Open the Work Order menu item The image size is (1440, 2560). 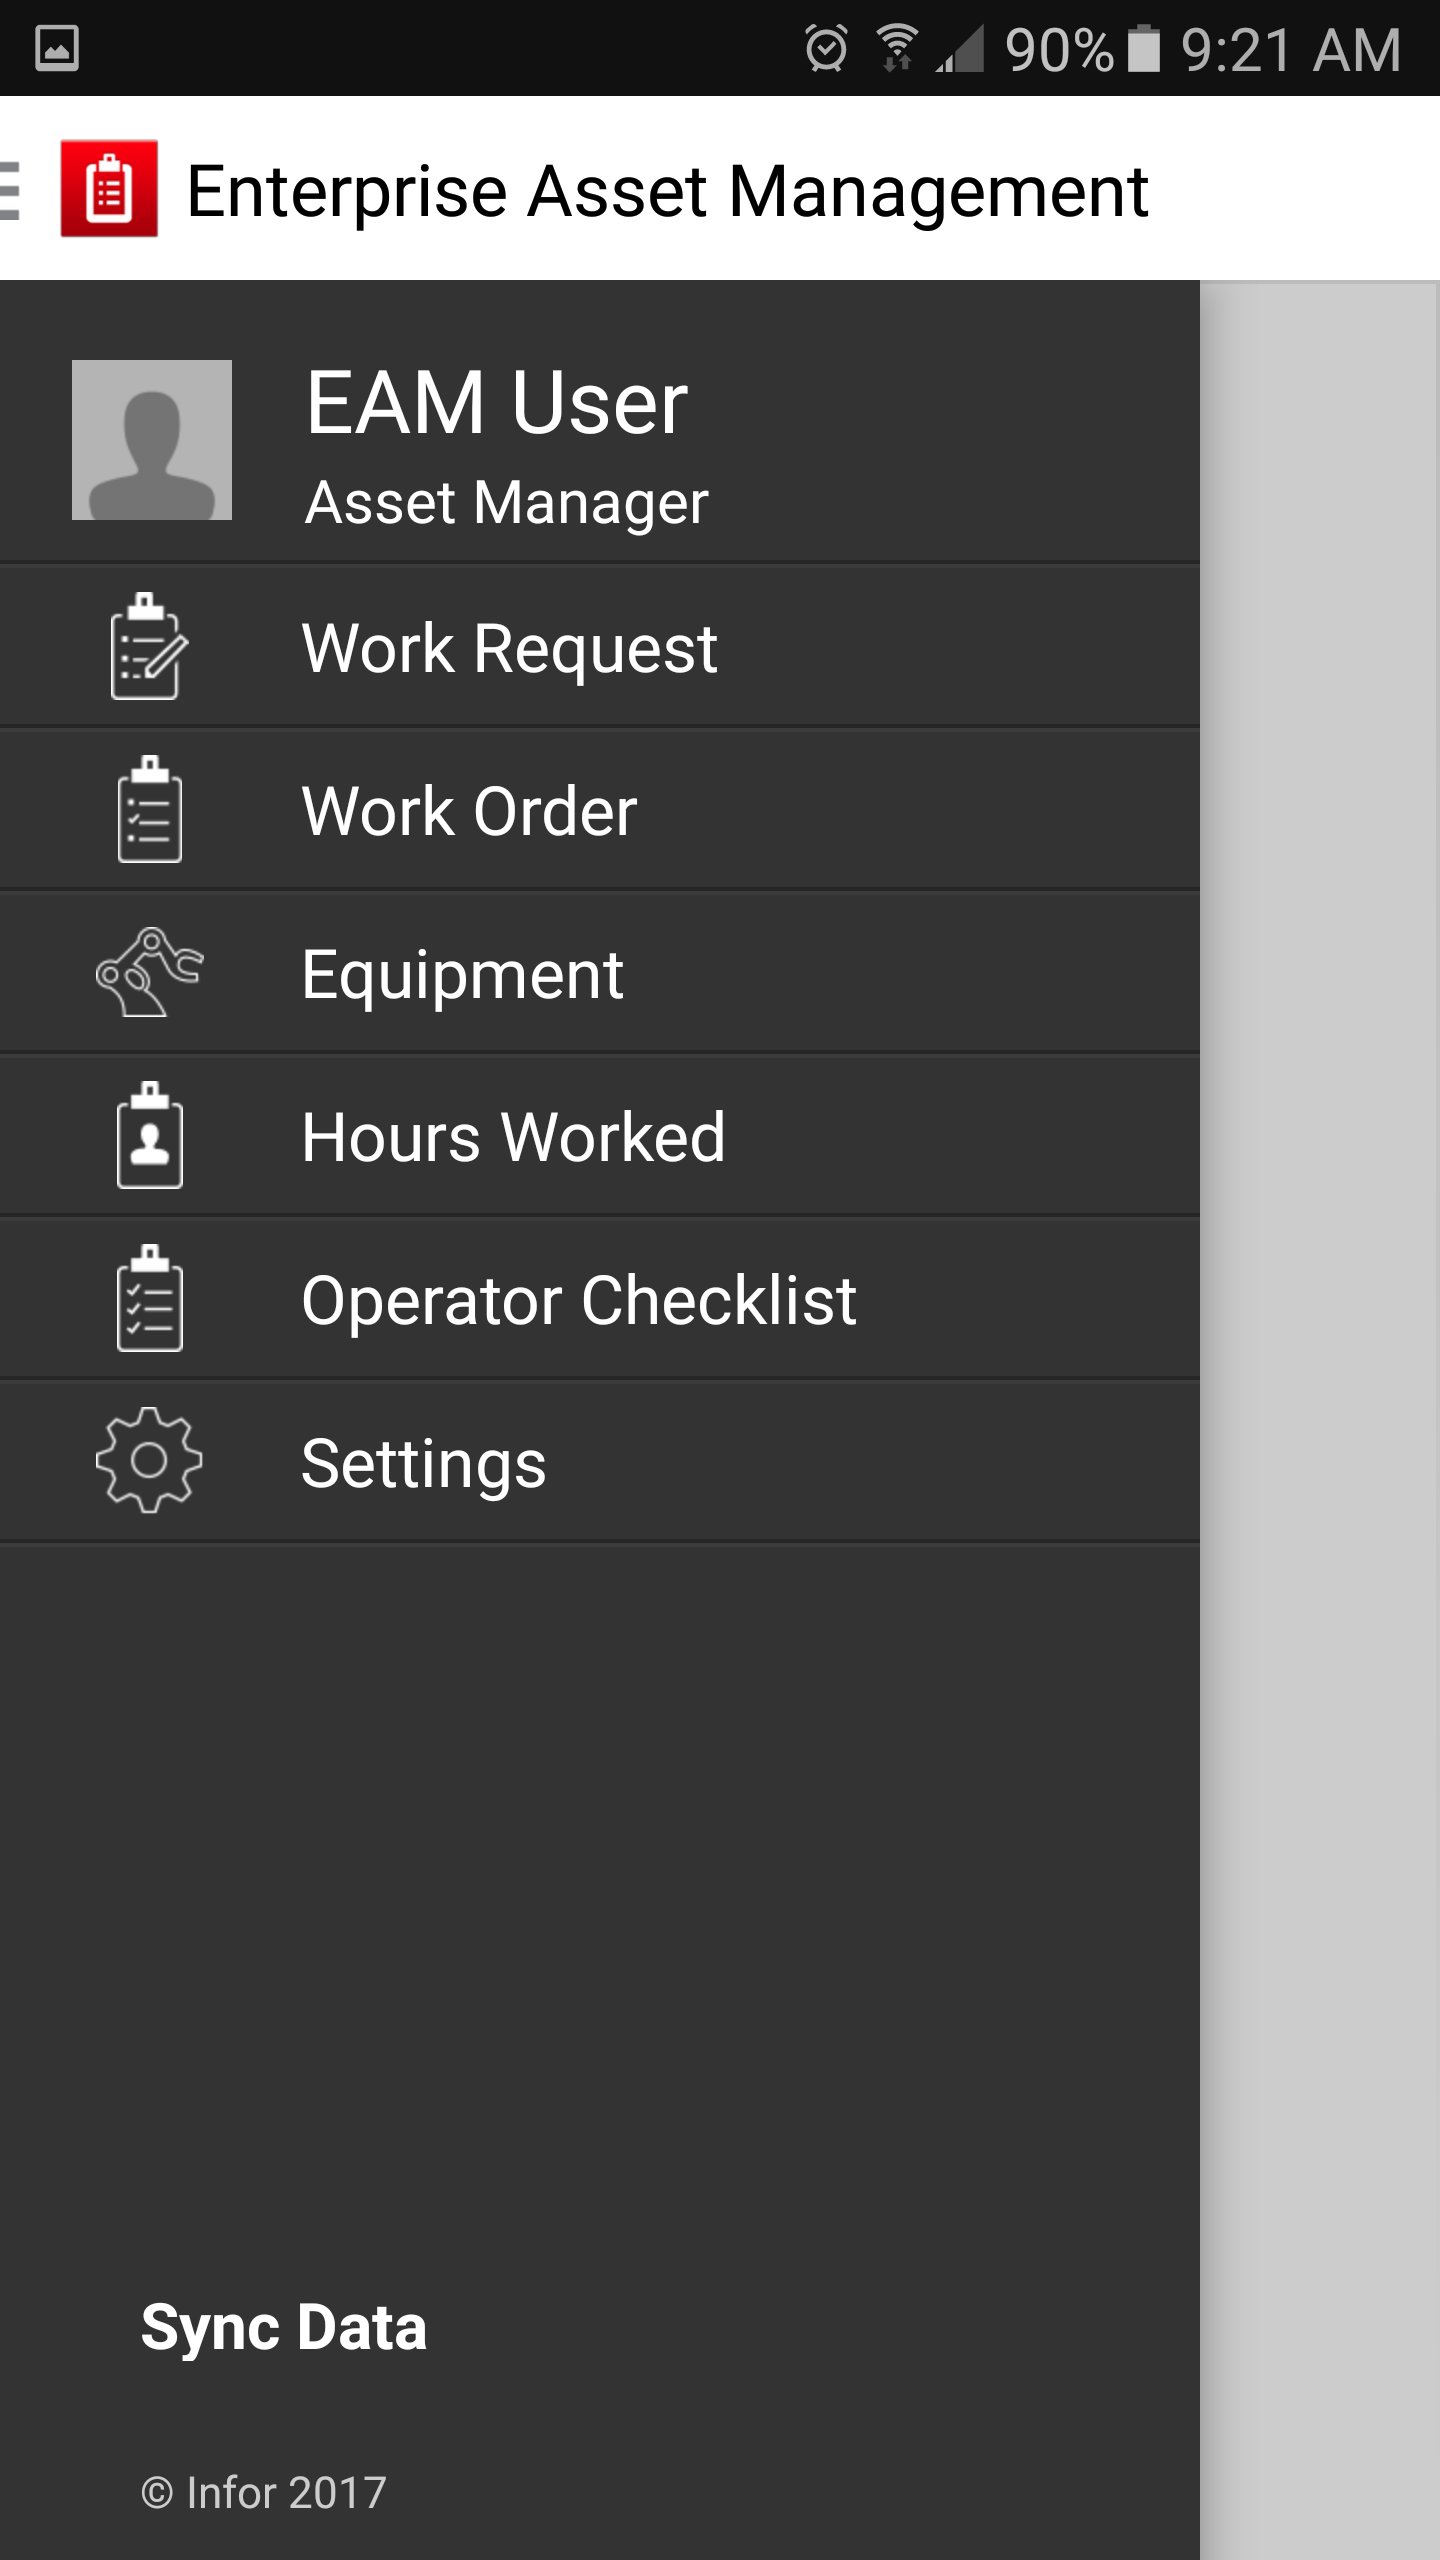[469, 811]
